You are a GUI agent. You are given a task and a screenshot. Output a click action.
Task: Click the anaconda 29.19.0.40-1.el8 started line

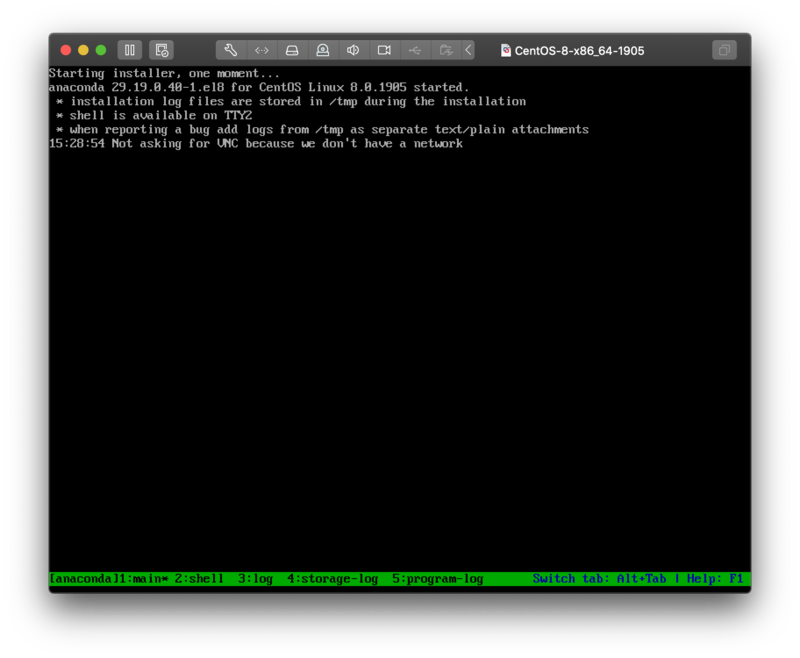pos(259,87)
